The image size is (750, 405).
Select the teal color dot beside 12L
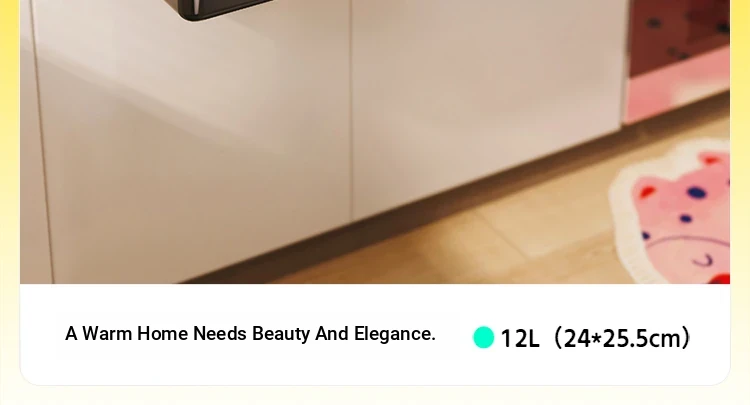coord(483,338)
